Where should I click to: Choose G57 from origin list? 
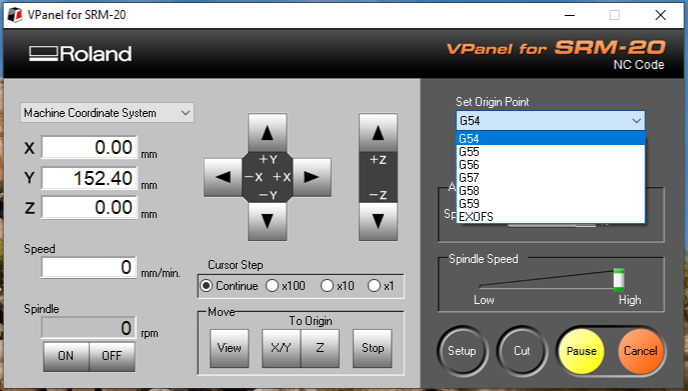[x=551, y=178]
